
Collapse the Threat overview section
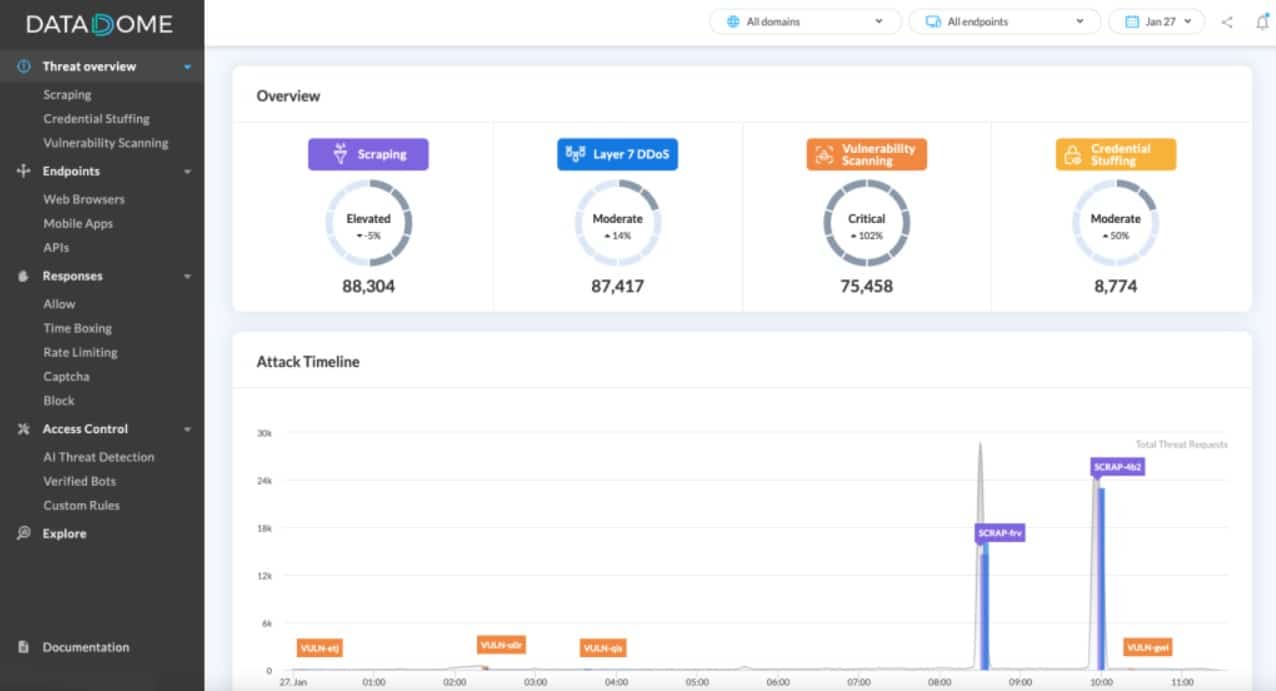pos(185,66)
